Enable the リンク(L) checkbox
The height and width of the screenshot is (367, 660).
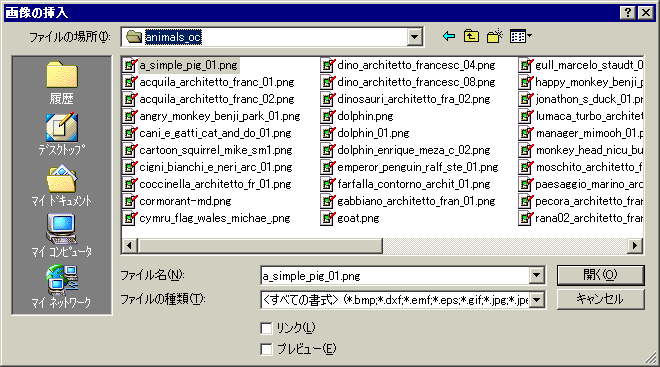point(266,328)
